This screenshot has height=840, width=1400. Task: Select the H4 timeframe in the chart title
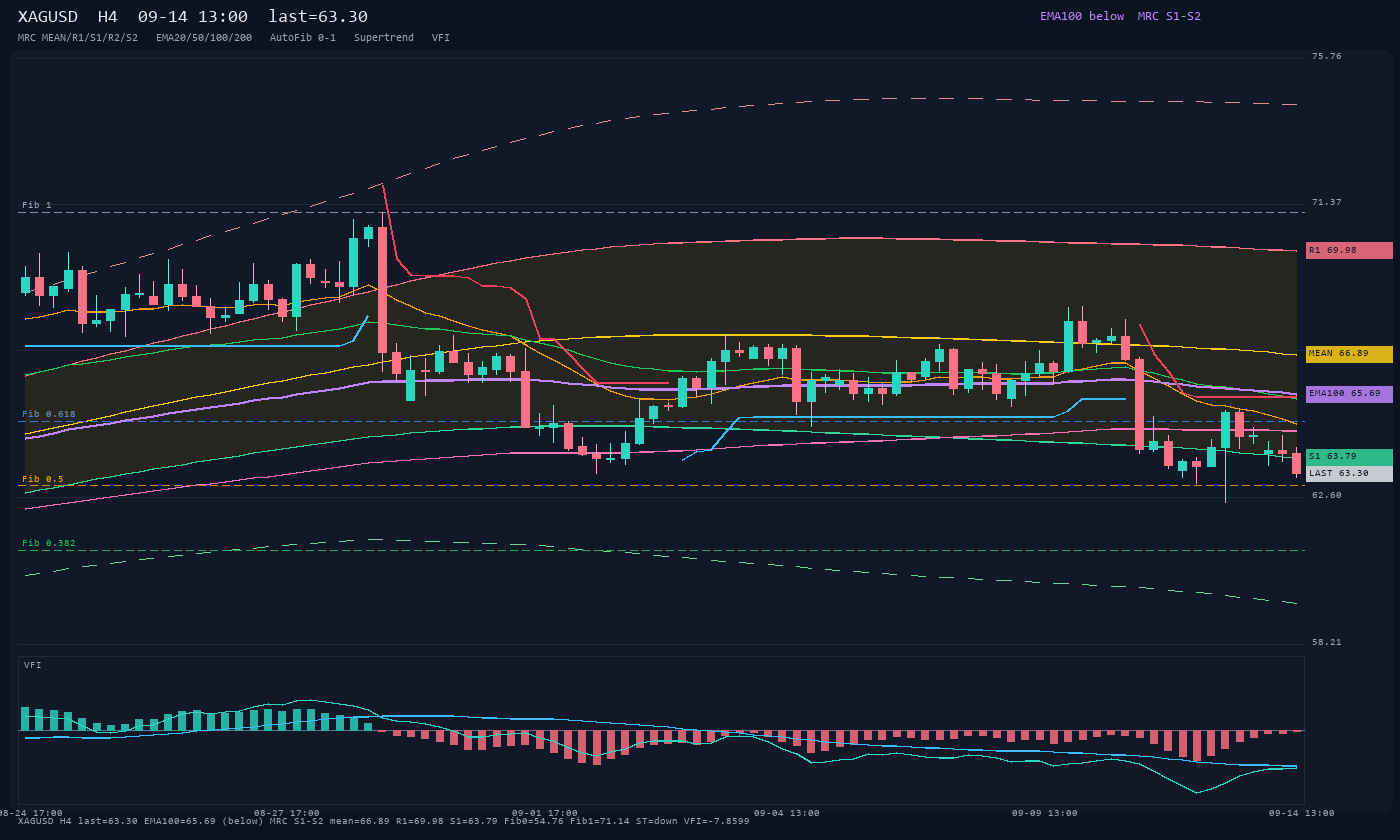(107, 17)
